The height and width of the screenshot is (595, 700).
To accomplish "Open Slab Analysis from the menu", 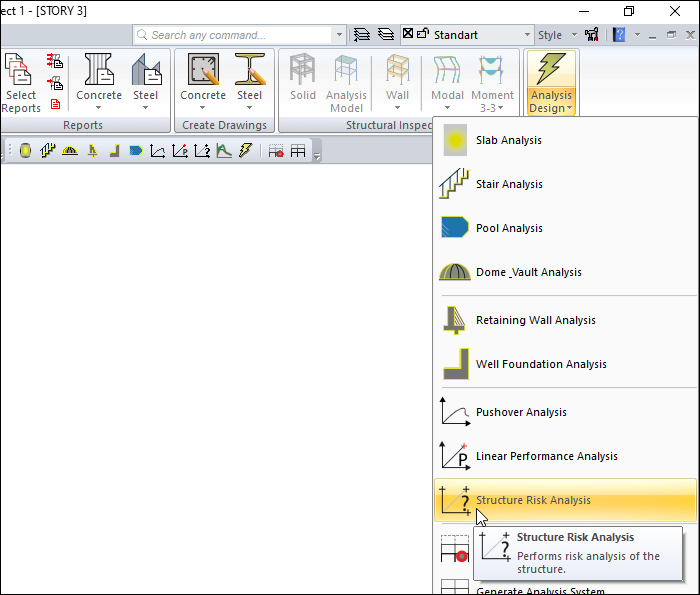I will coord(509,140).
